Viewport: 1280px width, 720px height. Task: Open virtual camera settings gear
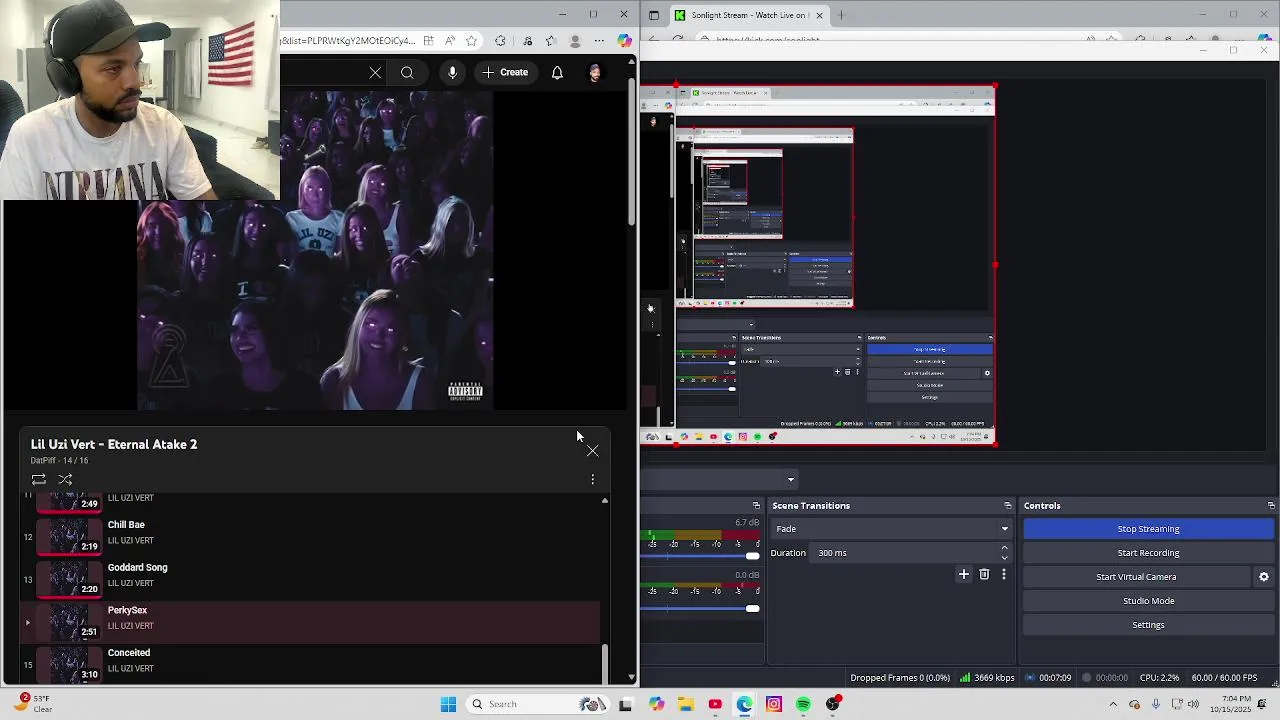pyautogui.click(x=1264, y=577)
